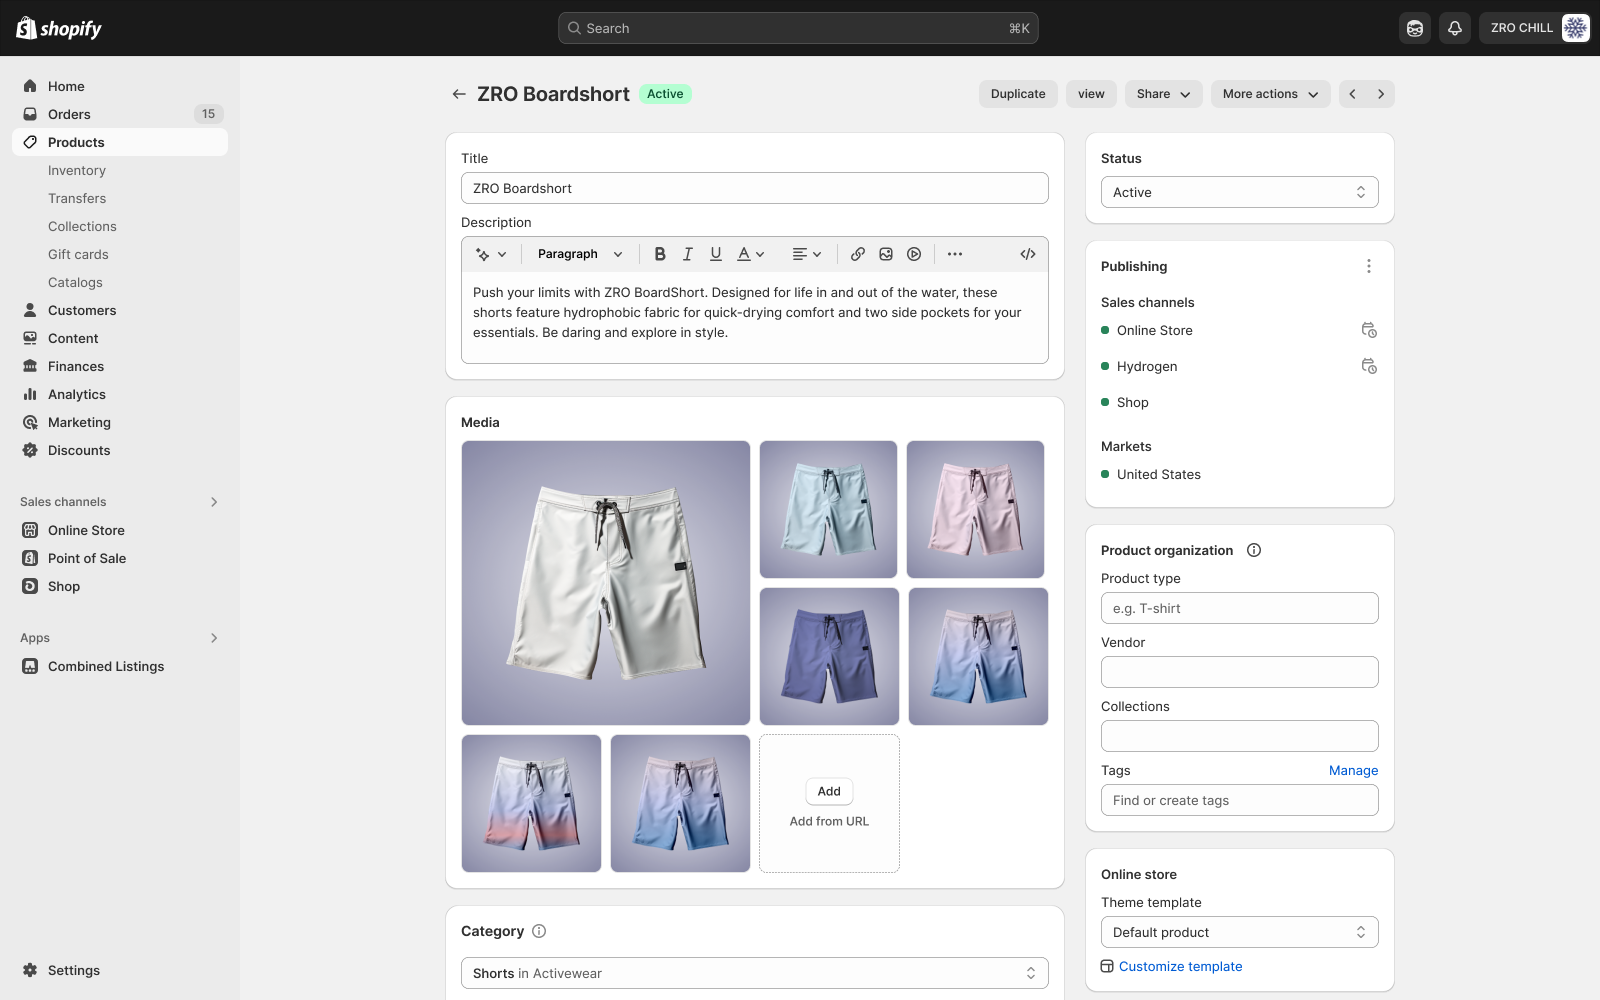Open the AI magic text generator

point(491,254)
